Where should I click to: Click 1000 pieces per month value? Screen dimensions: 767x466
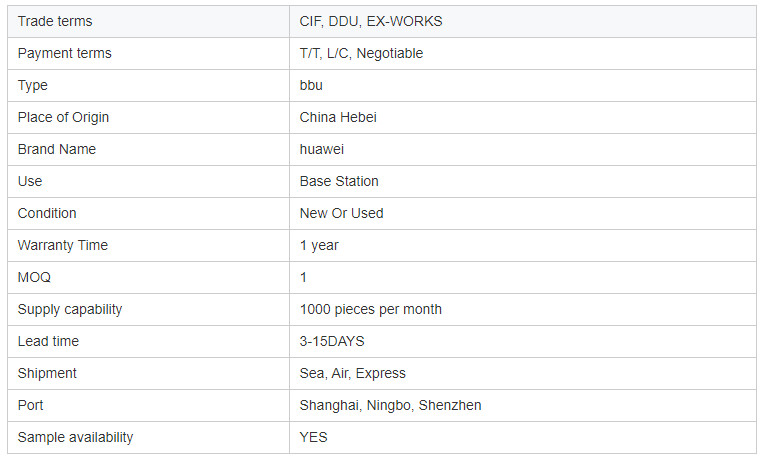click(x=370, y=309)
